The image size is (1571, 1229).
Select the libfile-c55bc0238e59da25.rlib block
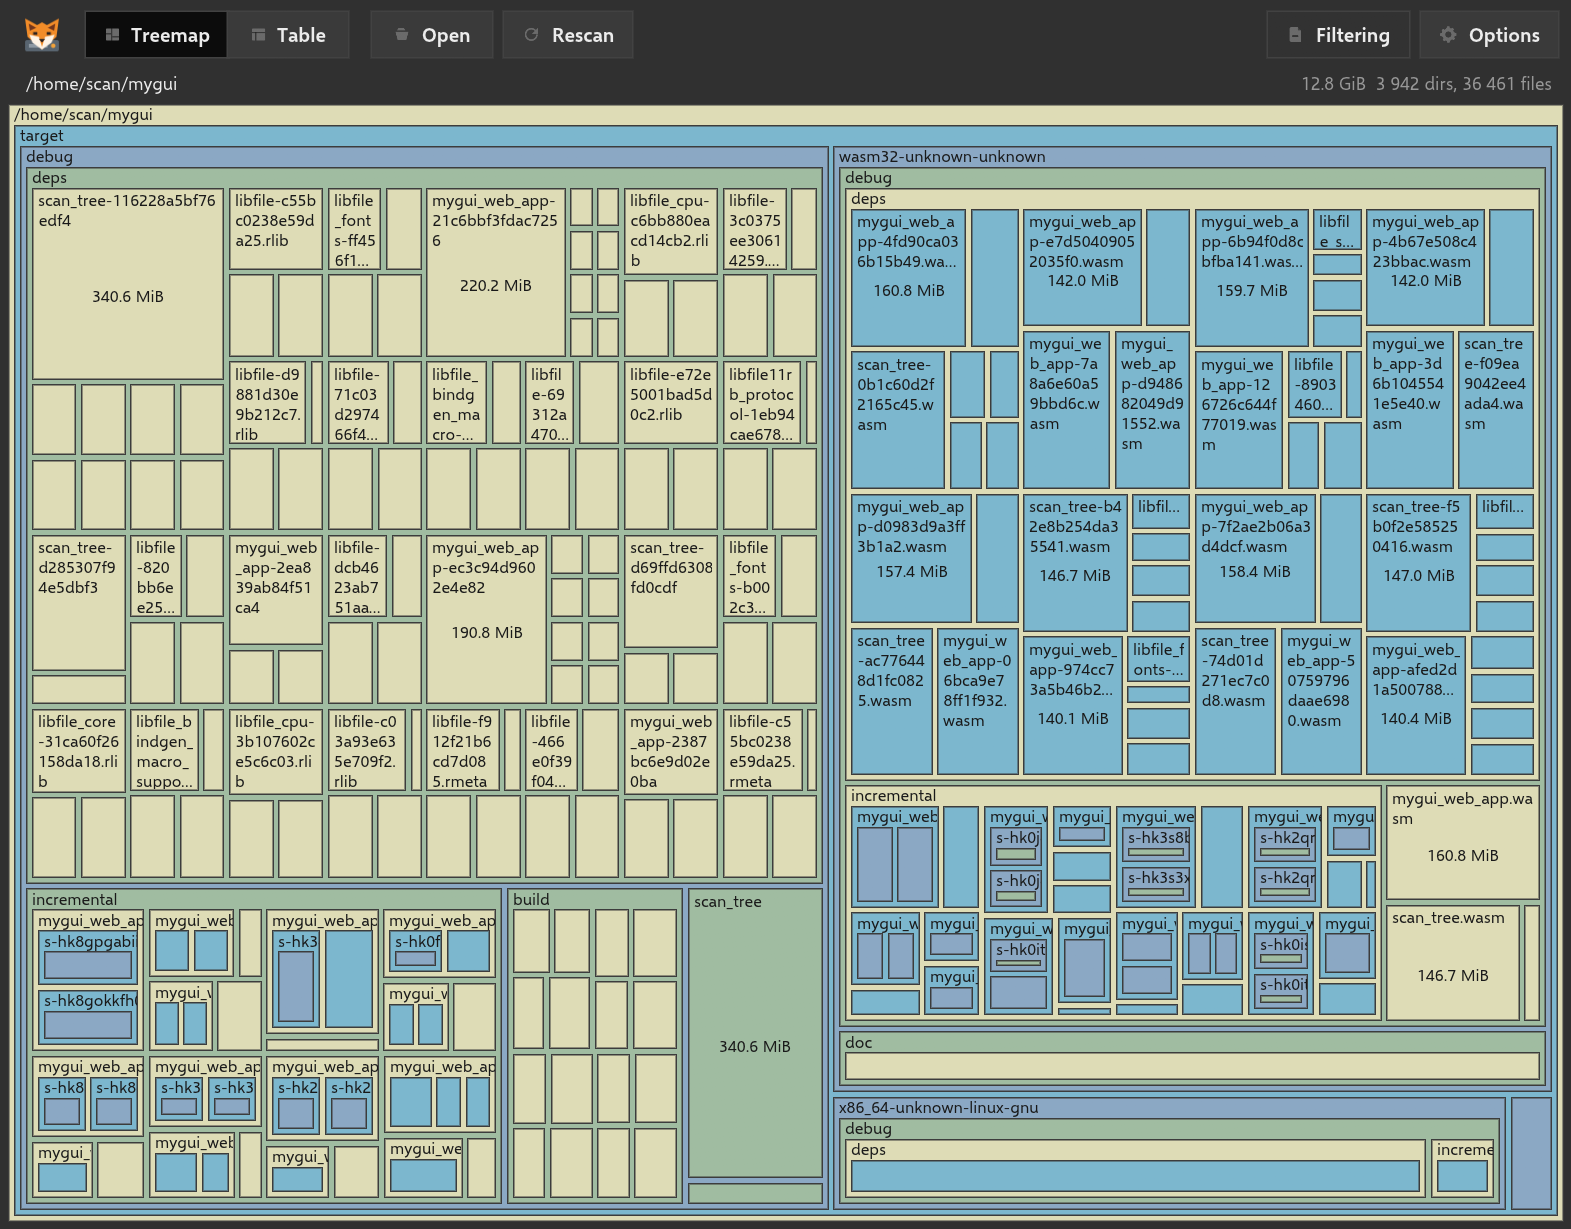pos(276,229)
